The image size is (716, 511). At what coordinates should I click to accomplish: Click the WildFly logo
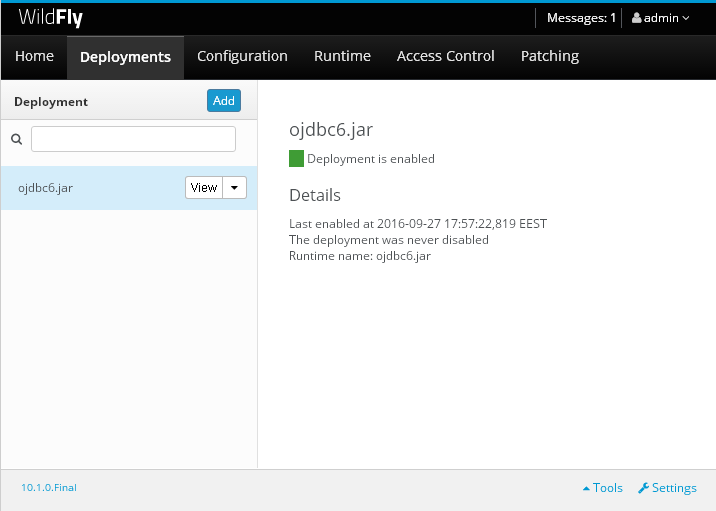click(x=50, y=18)
